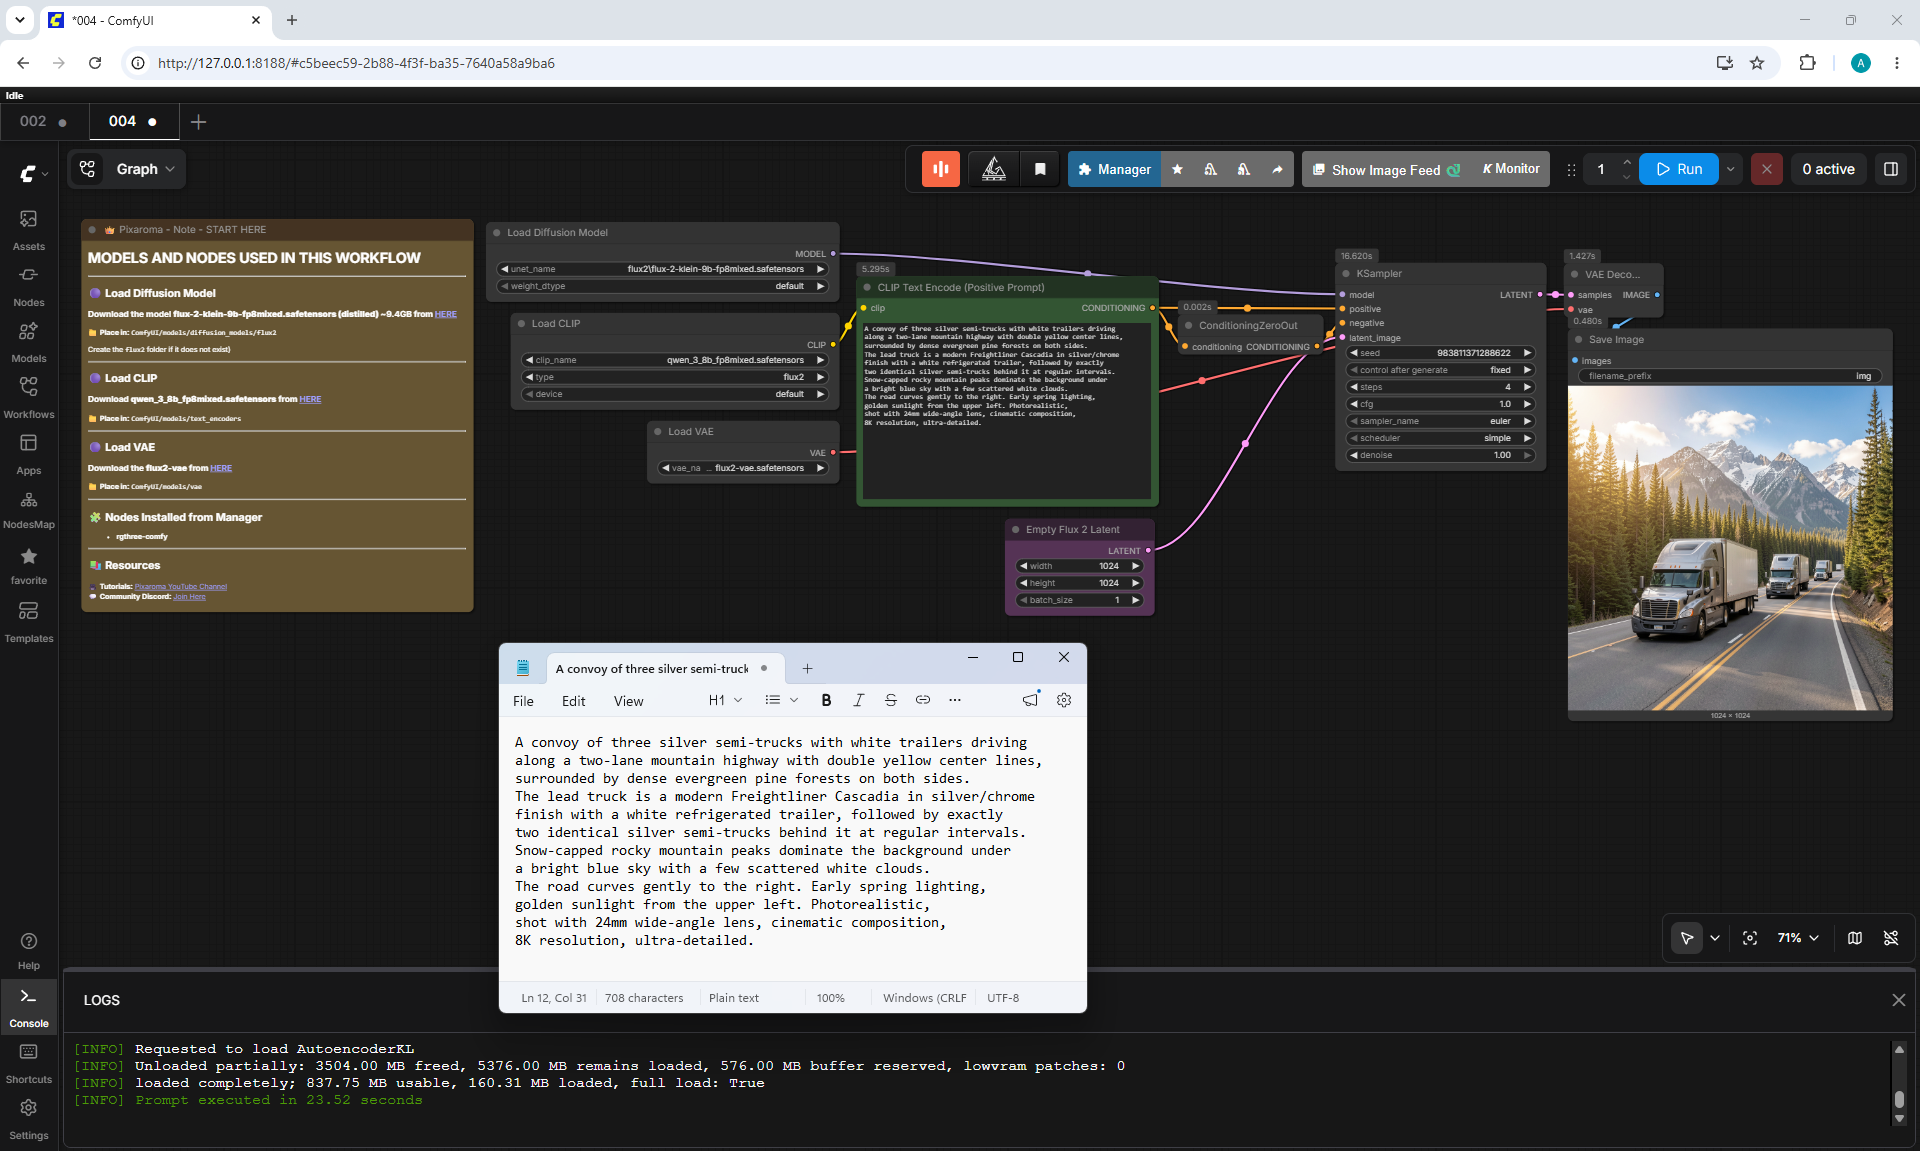This screenshot has height=1151, width=1920.
Task: Toggle the minimap icon in canvas controls
Action: [1855, 938]
